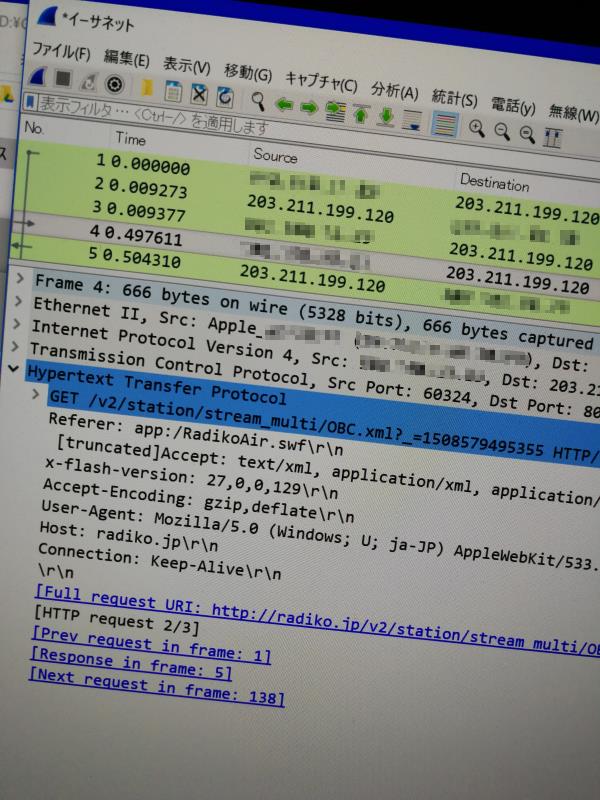Select the Connection: Keep-Alive line
This screenshot has height=800, width=600.
tap(159, 561)
